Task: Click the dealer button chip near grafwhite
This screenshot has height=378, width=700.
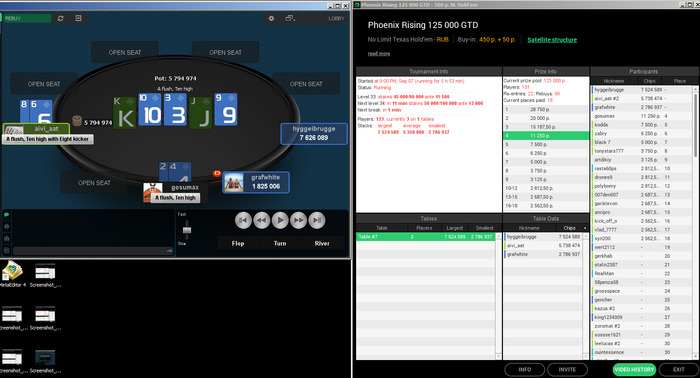Action: click(217, 173)
